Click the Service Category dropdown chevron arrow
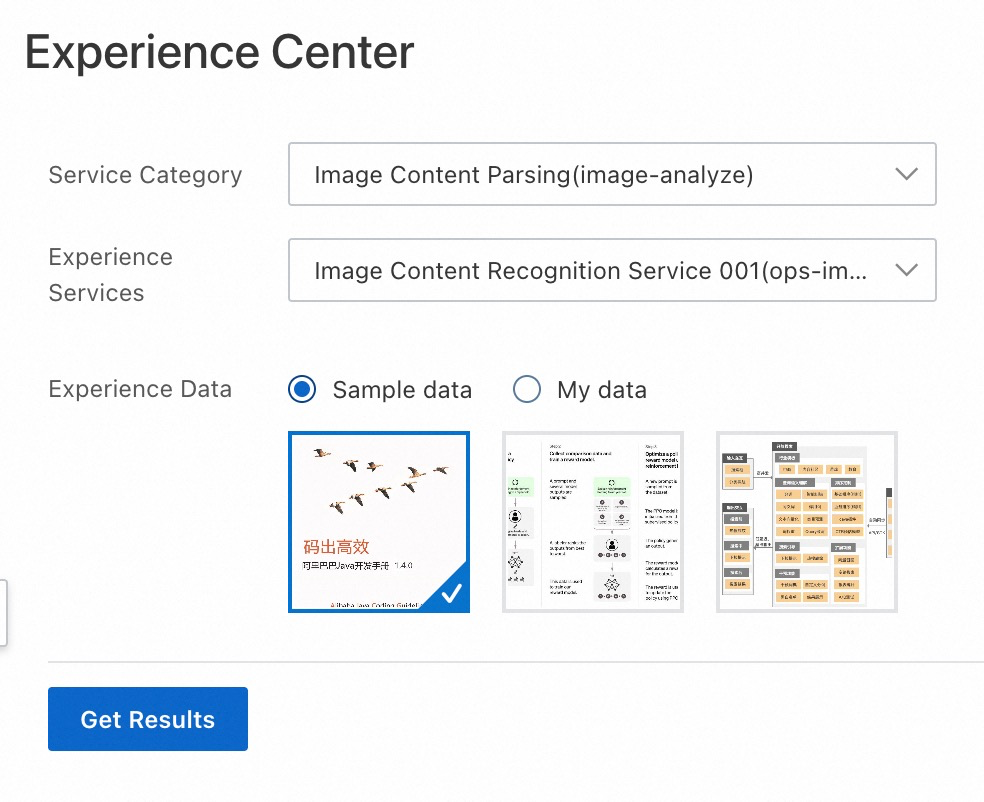 pyautogui.click(x=906, y=174)
